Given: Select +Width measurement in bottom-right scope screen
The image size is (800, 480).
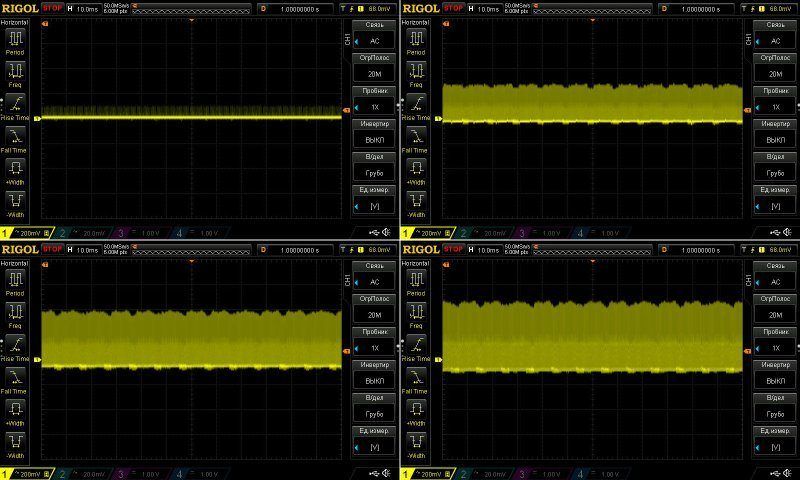Looking at the screenshot, I should 417,411.
